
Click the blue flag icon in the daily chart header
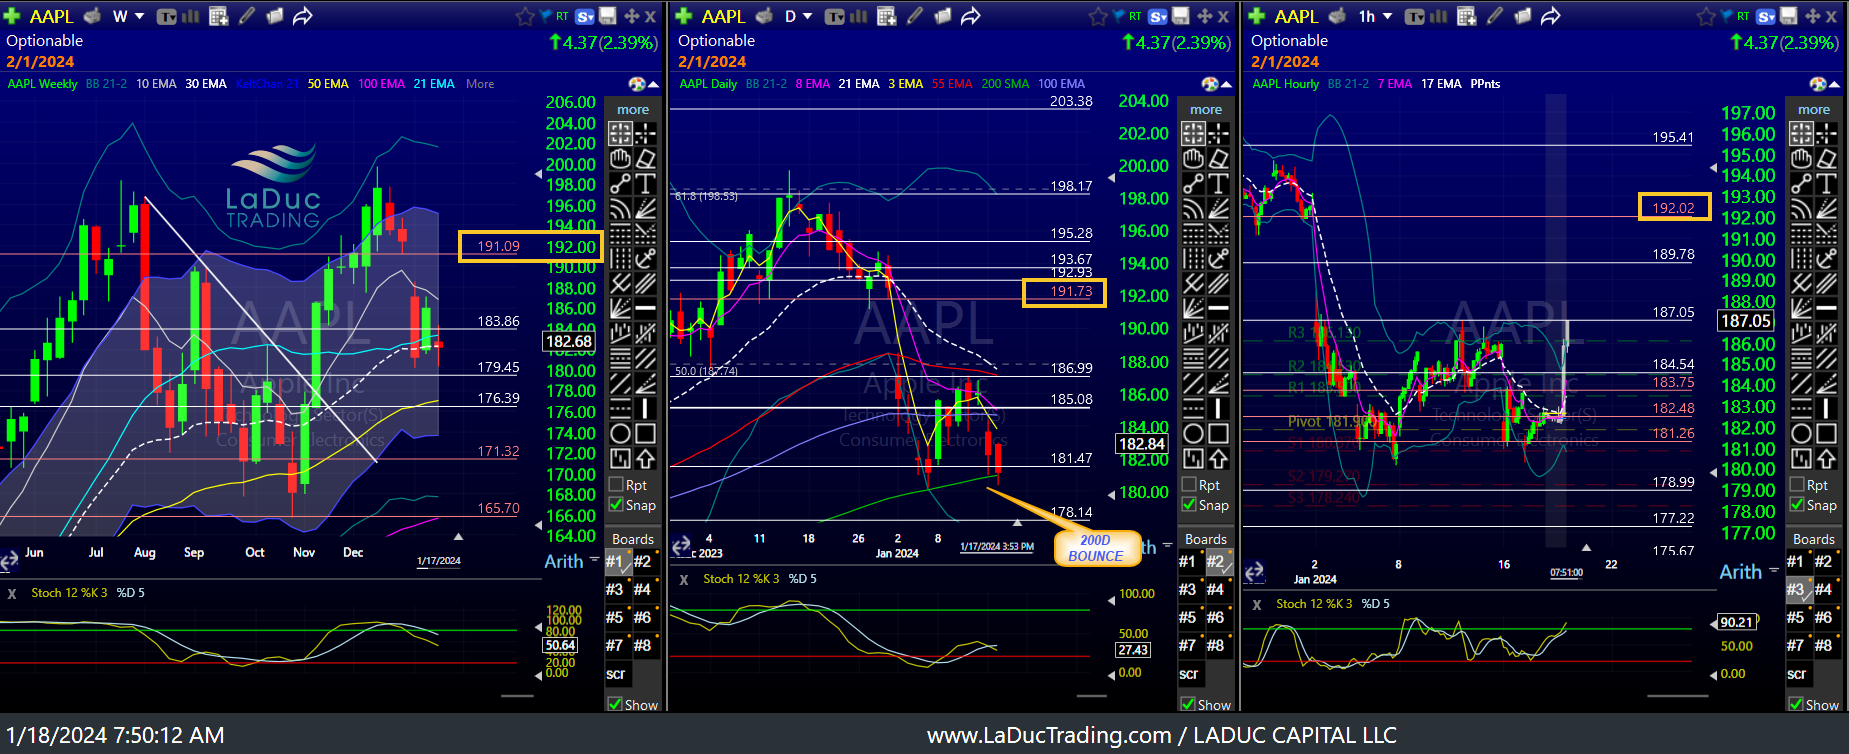click(x=1118, y=16)
